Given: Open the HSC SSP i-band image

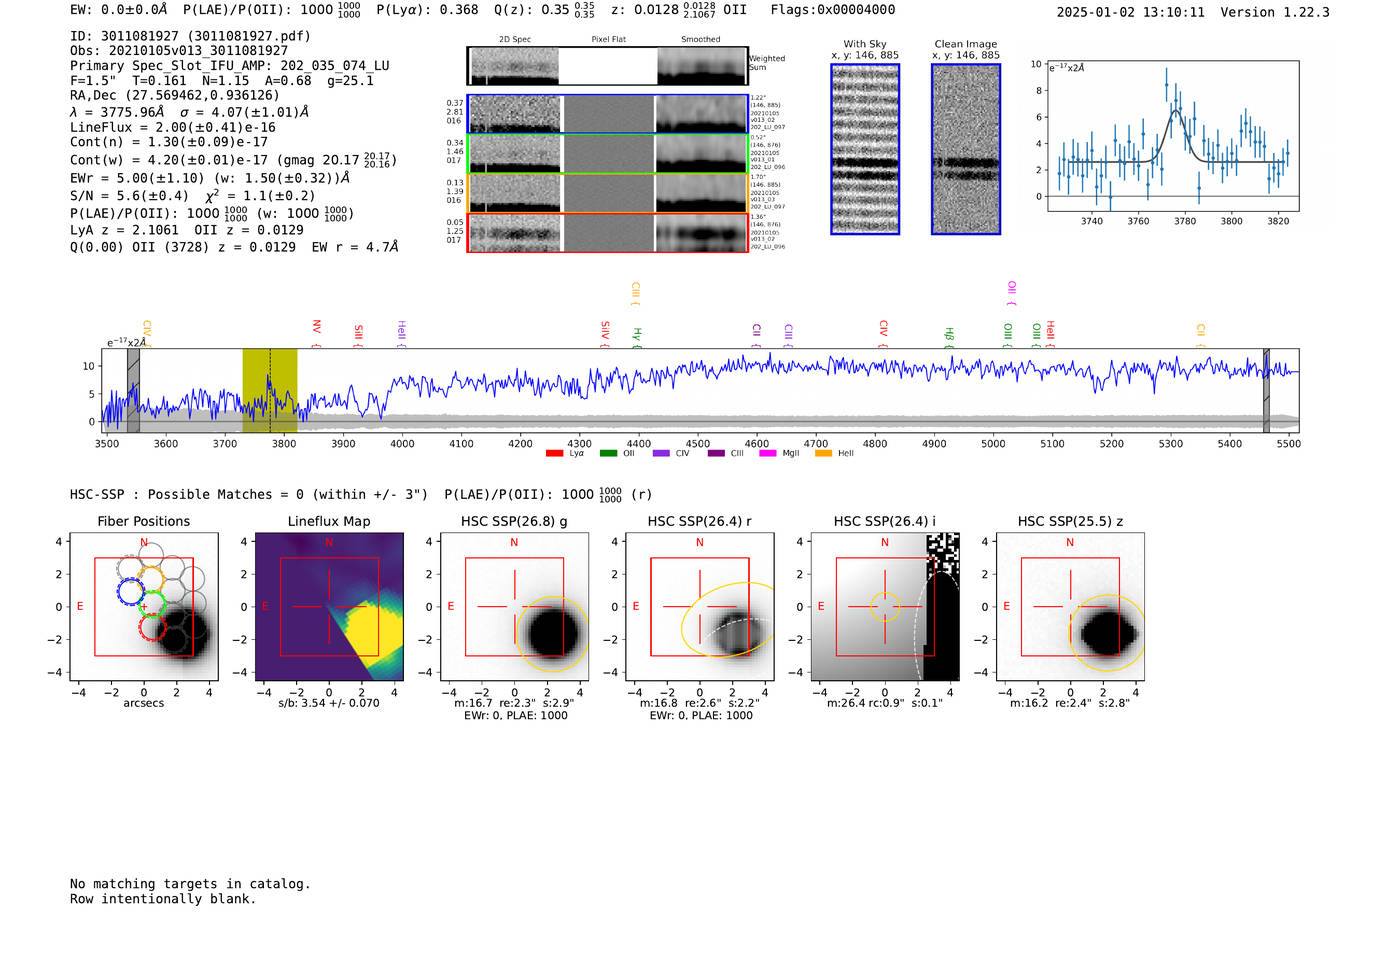Looking at the screenshot, I should click(x=885, y=607).
